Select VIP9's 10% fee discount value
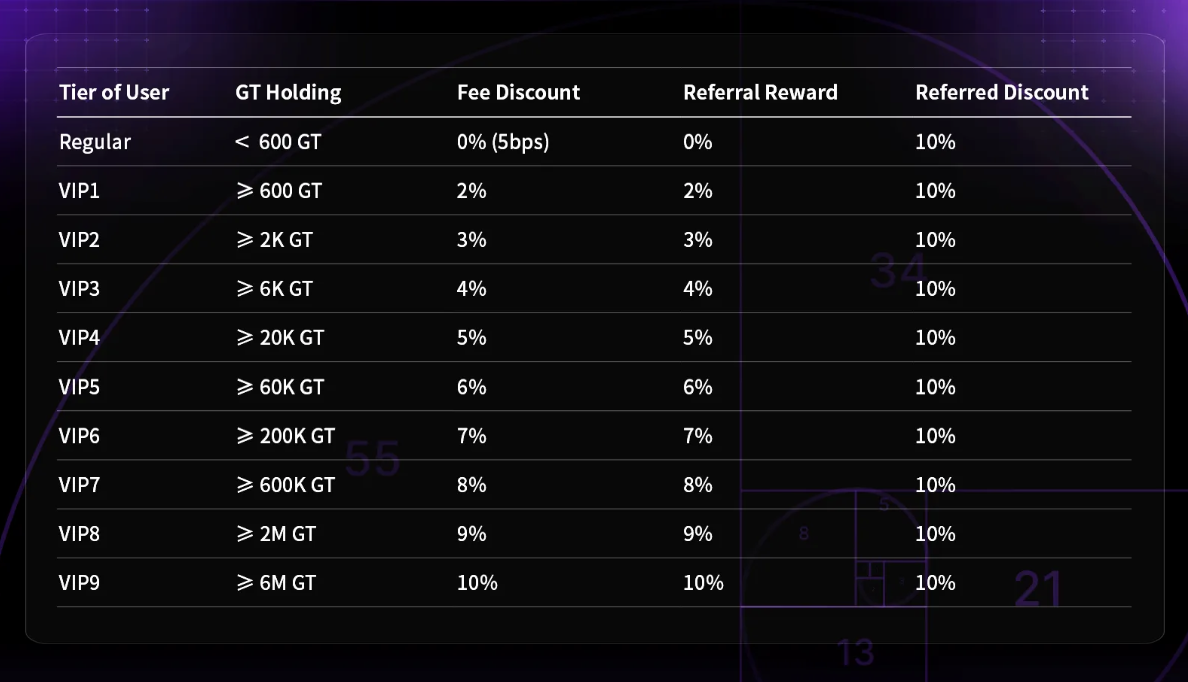 pyautogui.click(x=477, y=583)
